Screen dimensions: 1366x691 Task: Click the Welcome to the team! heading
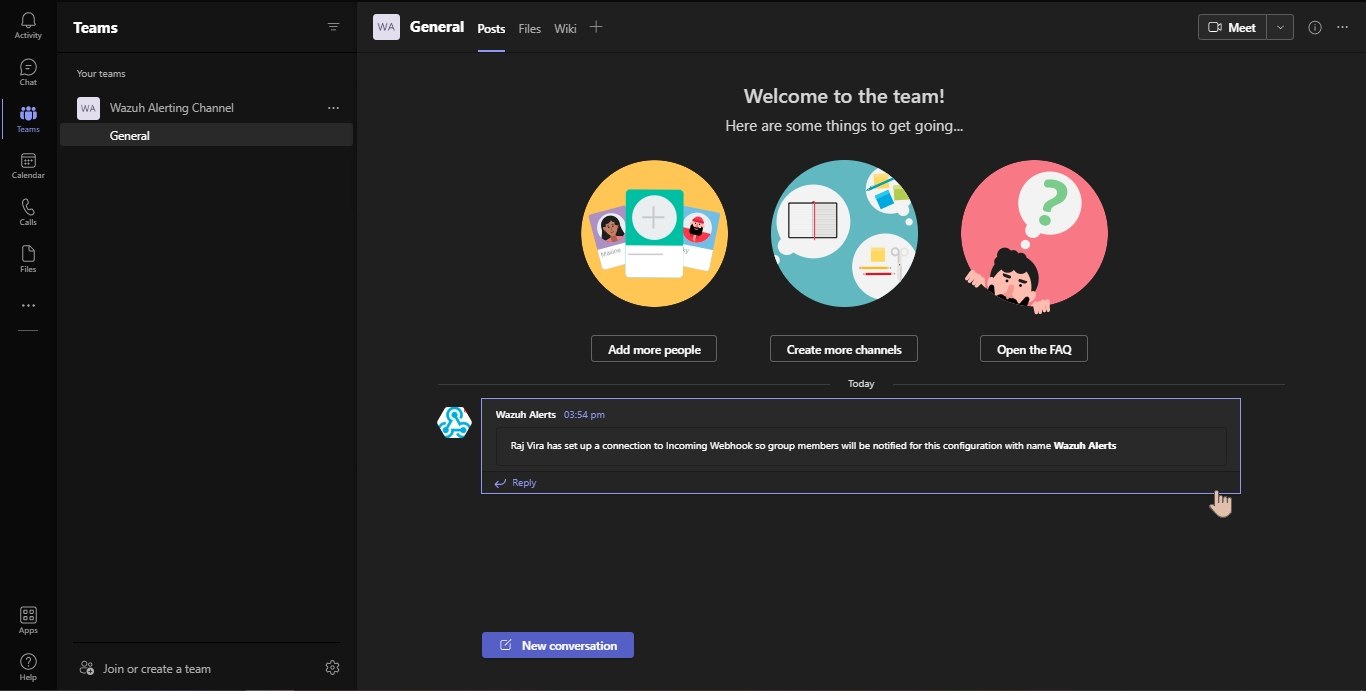pyautogui.click(x=844, y=96)
